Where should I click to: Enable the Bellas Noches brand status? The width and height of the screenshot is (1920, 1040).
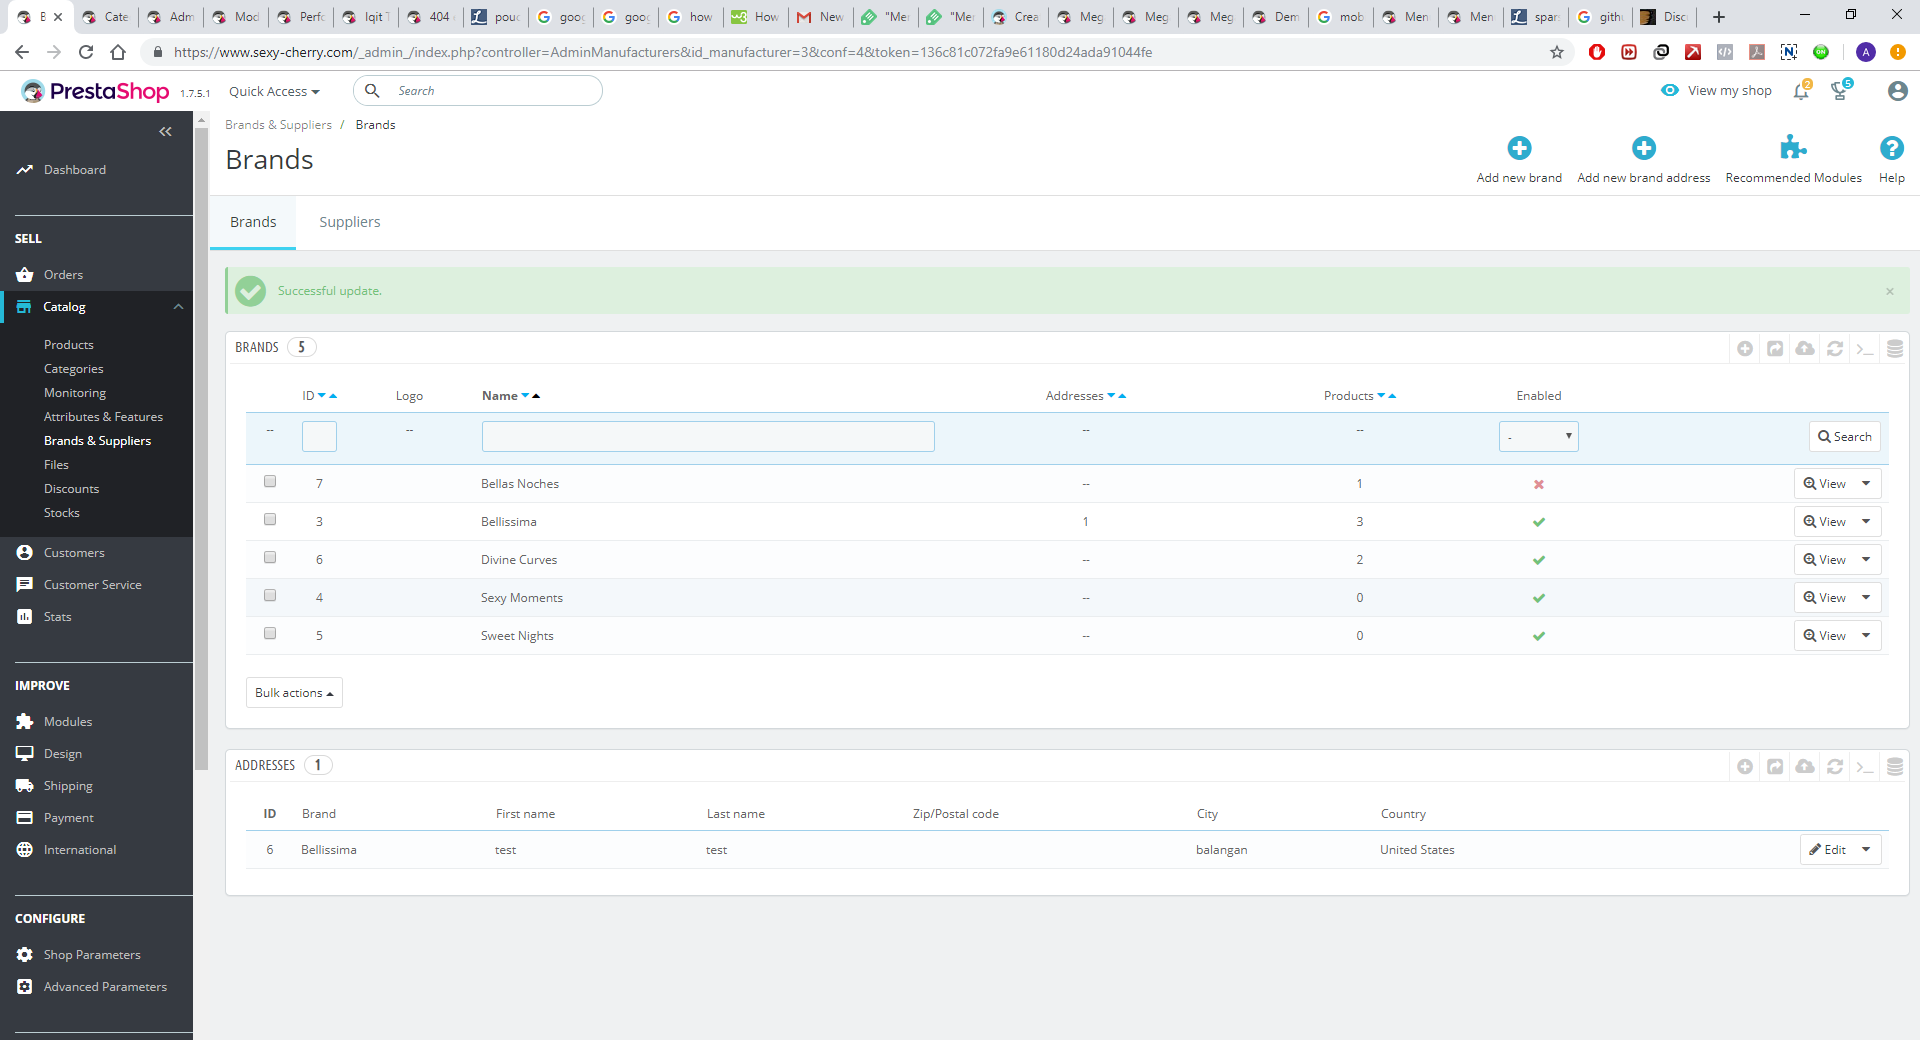click(1539, 484)
